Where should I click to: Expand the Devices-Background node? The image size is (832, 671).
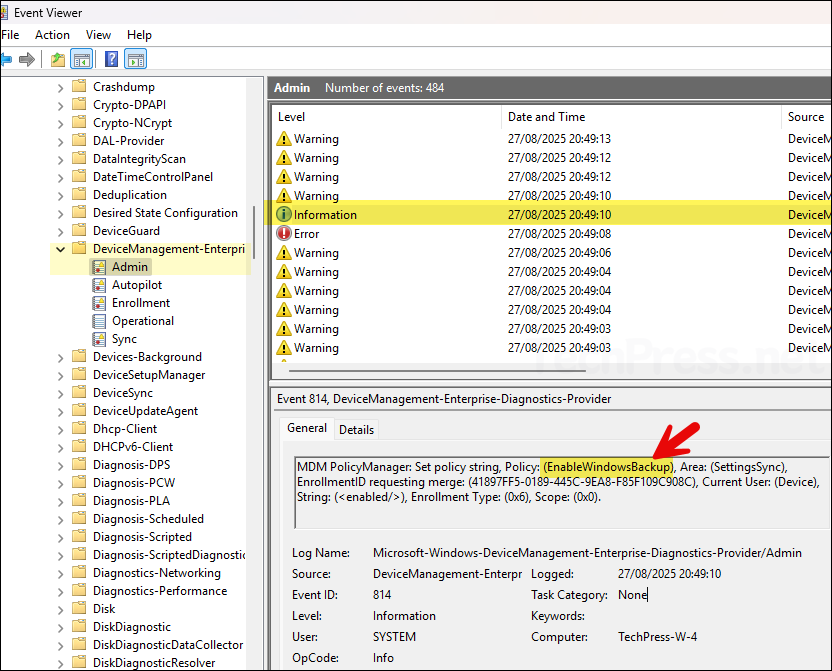coord(60,358)
